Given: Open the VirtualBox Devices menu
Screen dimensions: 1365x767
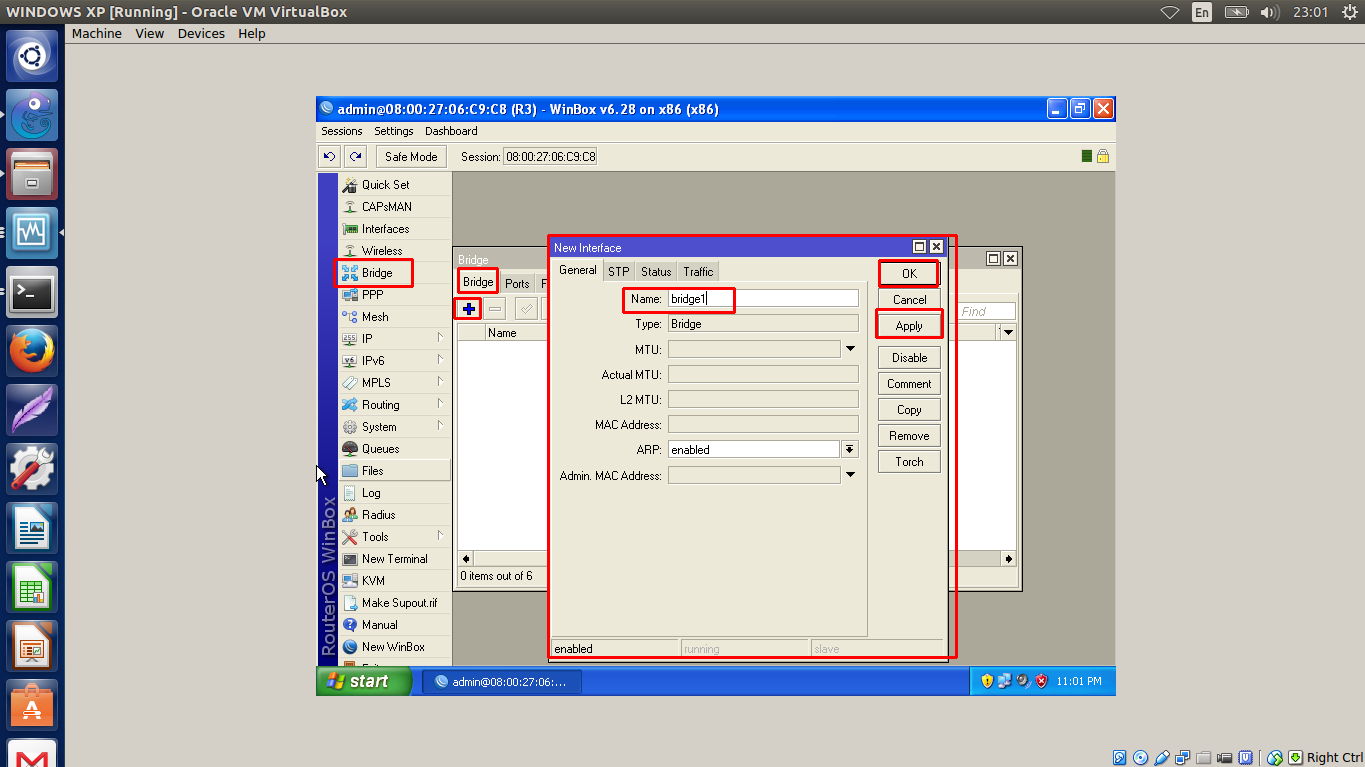Looking at the screenshot, I should click(x=201, y=33).
